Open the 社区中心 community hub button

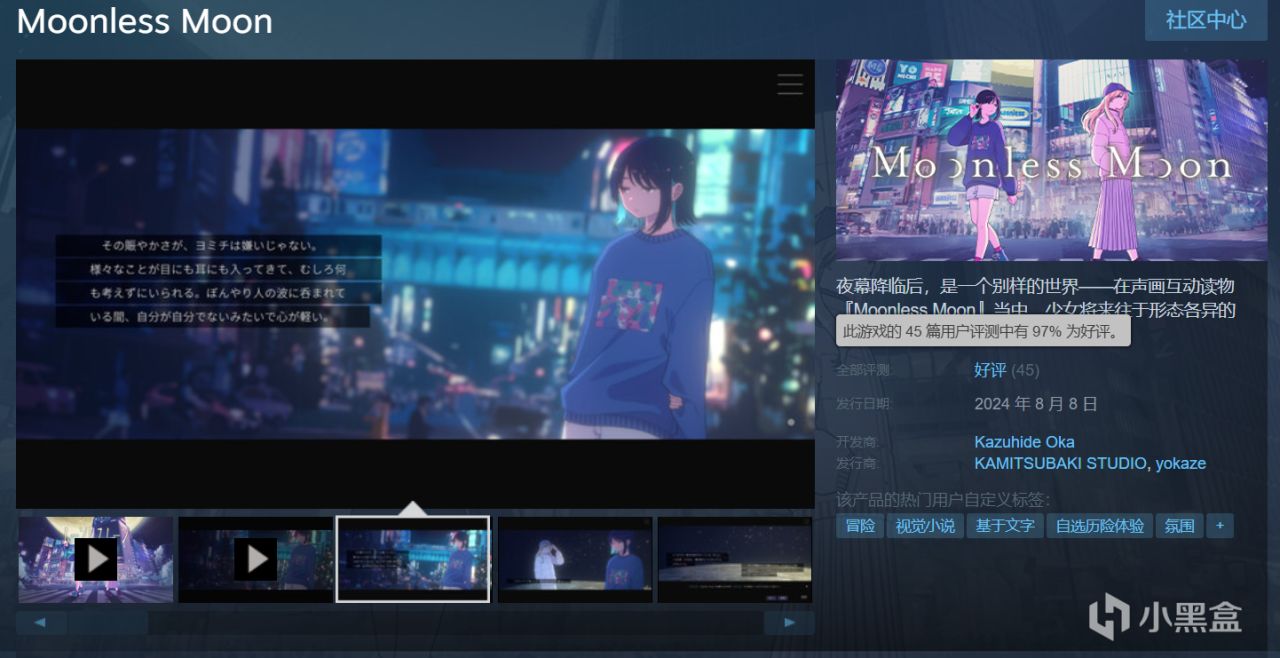pos(1206,19)
